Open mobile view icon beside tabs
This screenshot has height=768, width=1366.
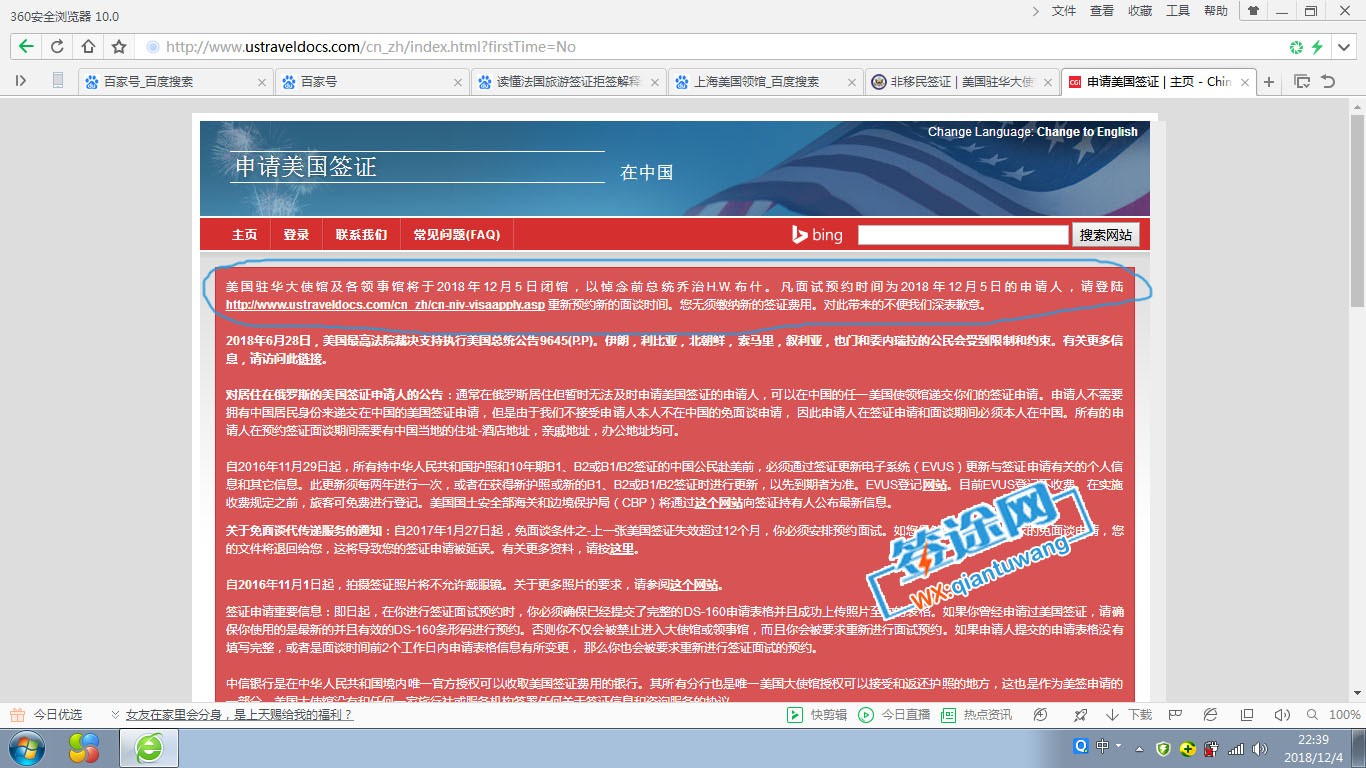(x=58, y=81)
